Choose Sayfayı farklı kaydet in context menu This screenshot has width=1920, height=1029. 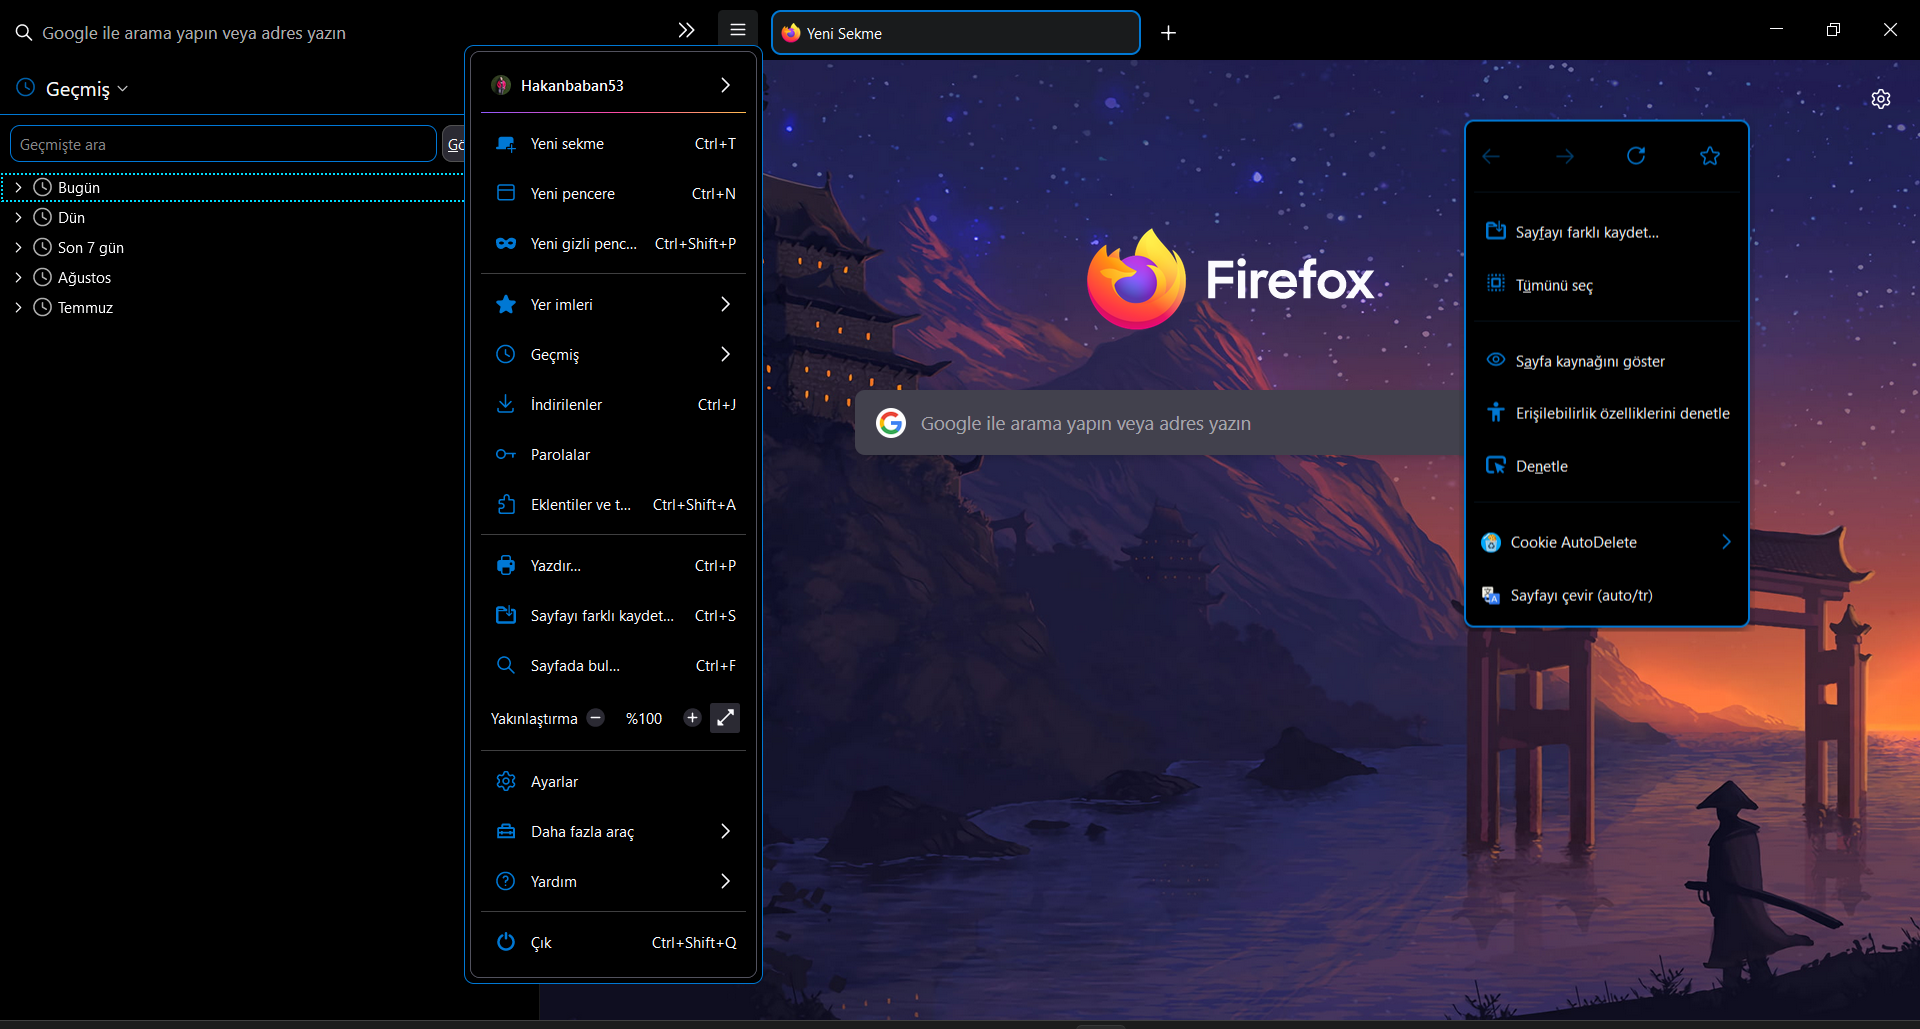point(1607,232)
